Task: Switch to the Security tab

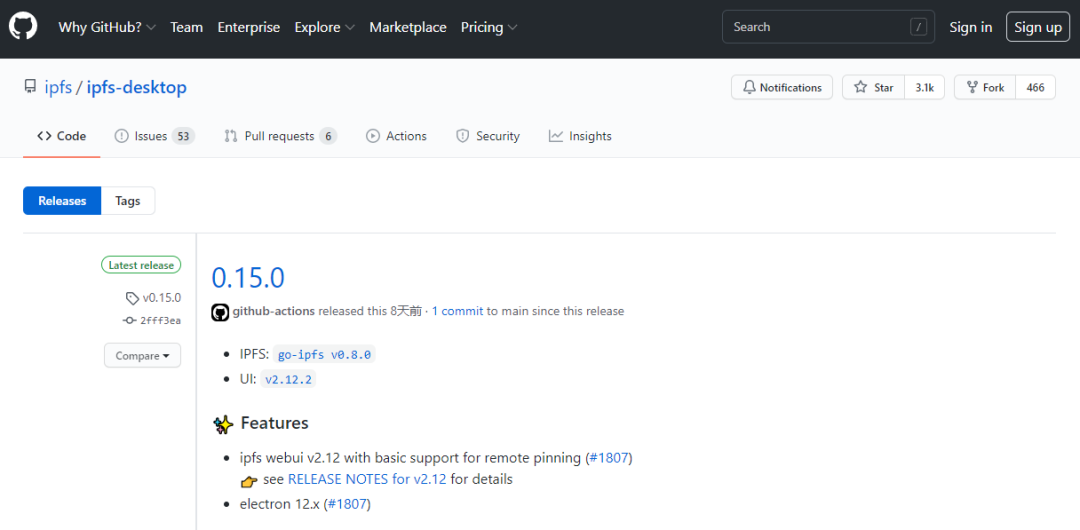Action: click(488, 136)
